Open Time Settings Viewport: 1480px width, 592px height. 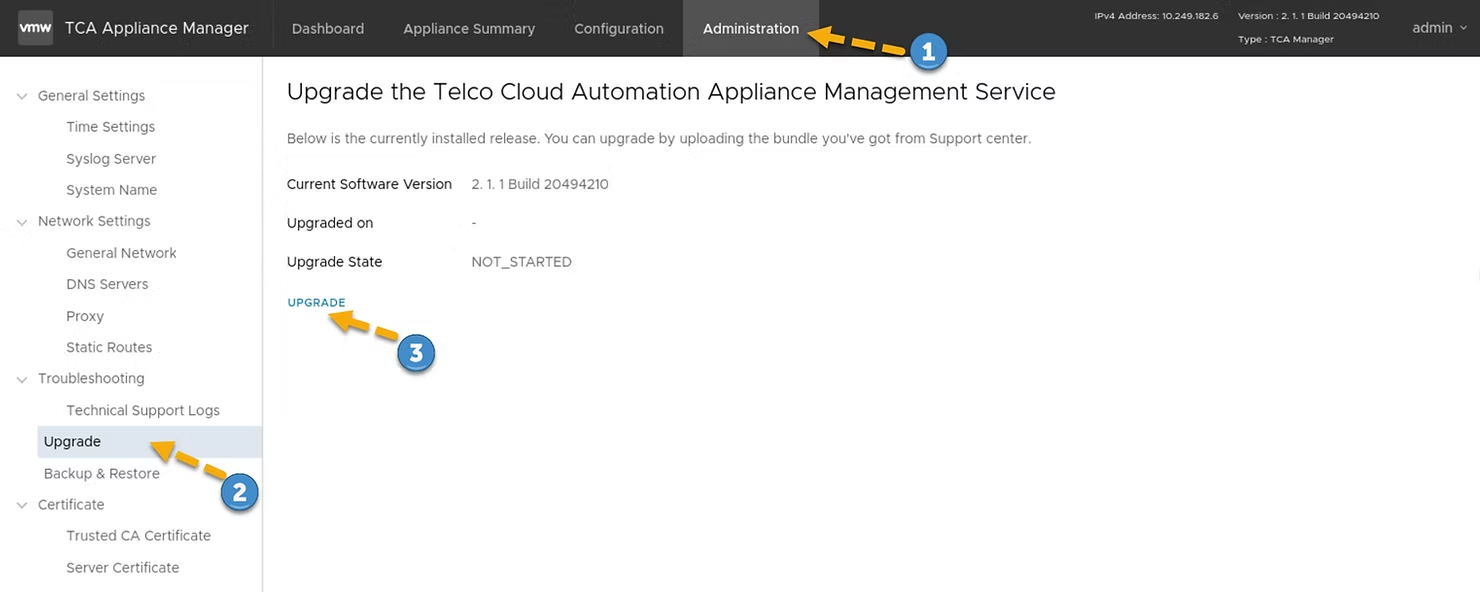[x=110, y=126]
